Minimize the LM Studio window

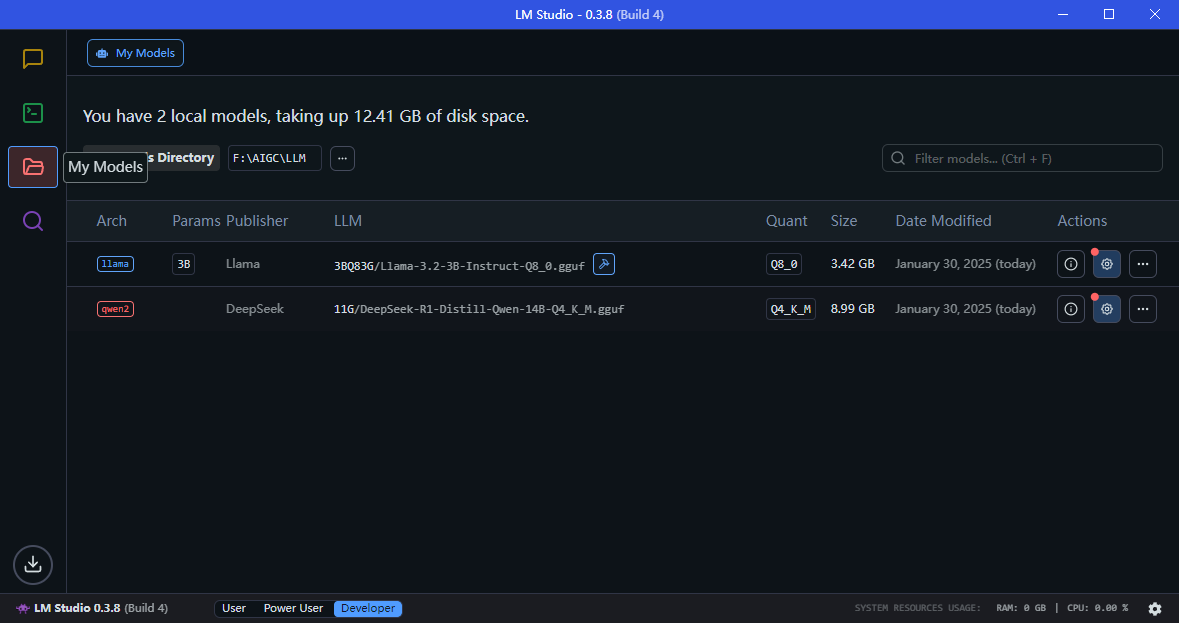[1062, 14]
